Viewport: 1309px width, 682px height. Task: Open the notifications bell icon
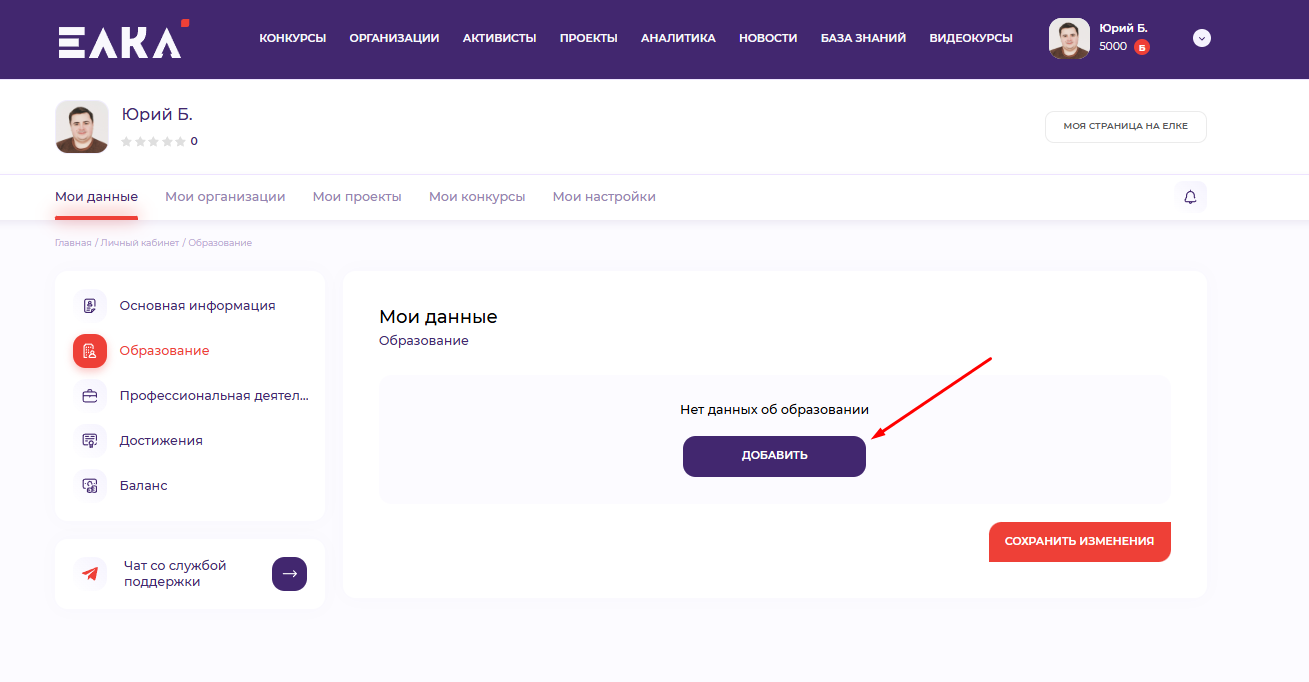pos(1190,197)
